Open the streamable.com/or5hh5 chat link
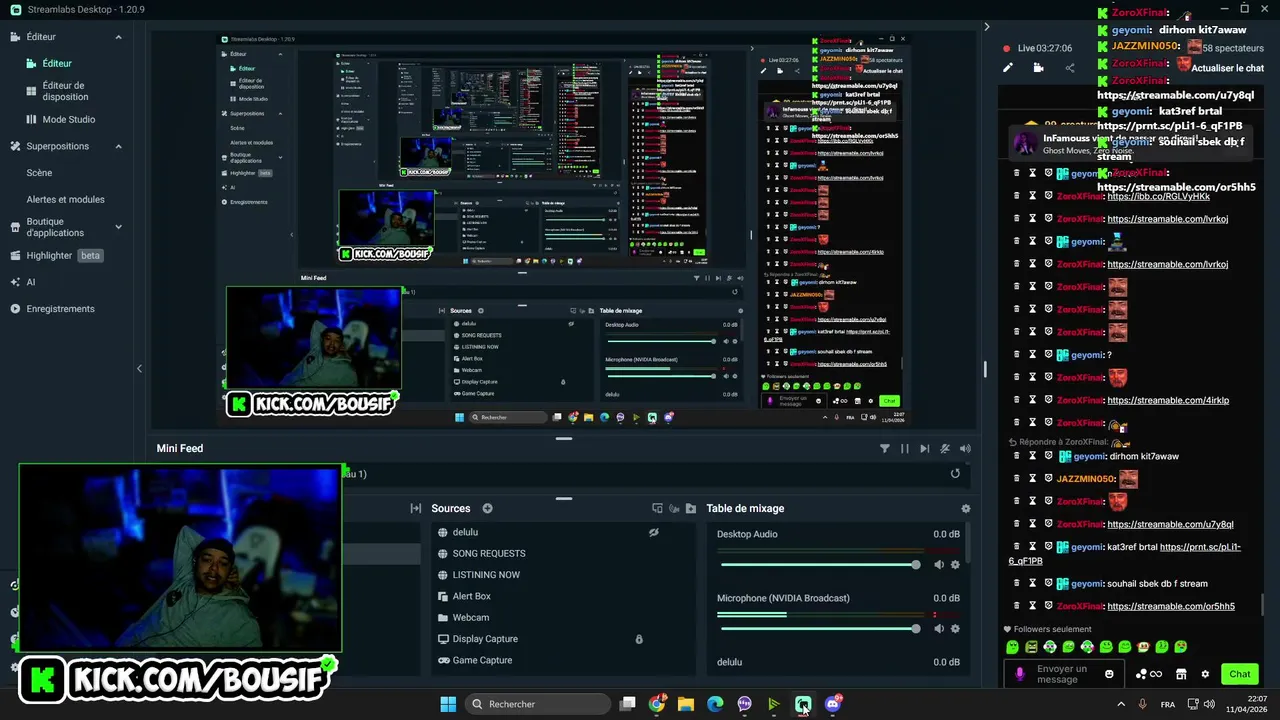 (1171, 606)
